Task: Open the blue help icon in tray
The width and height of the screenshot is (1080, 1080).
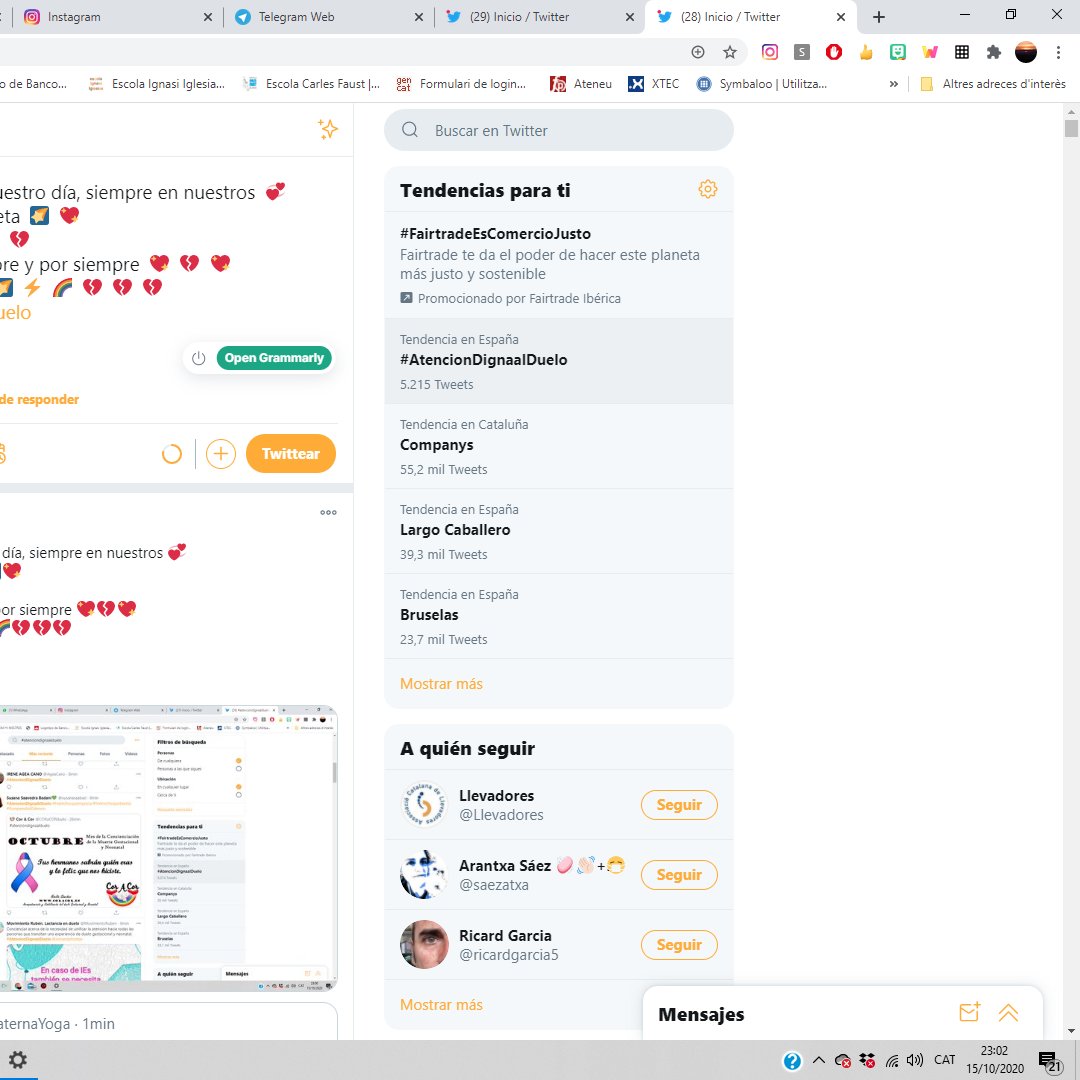Action: tap(792, 1061)
